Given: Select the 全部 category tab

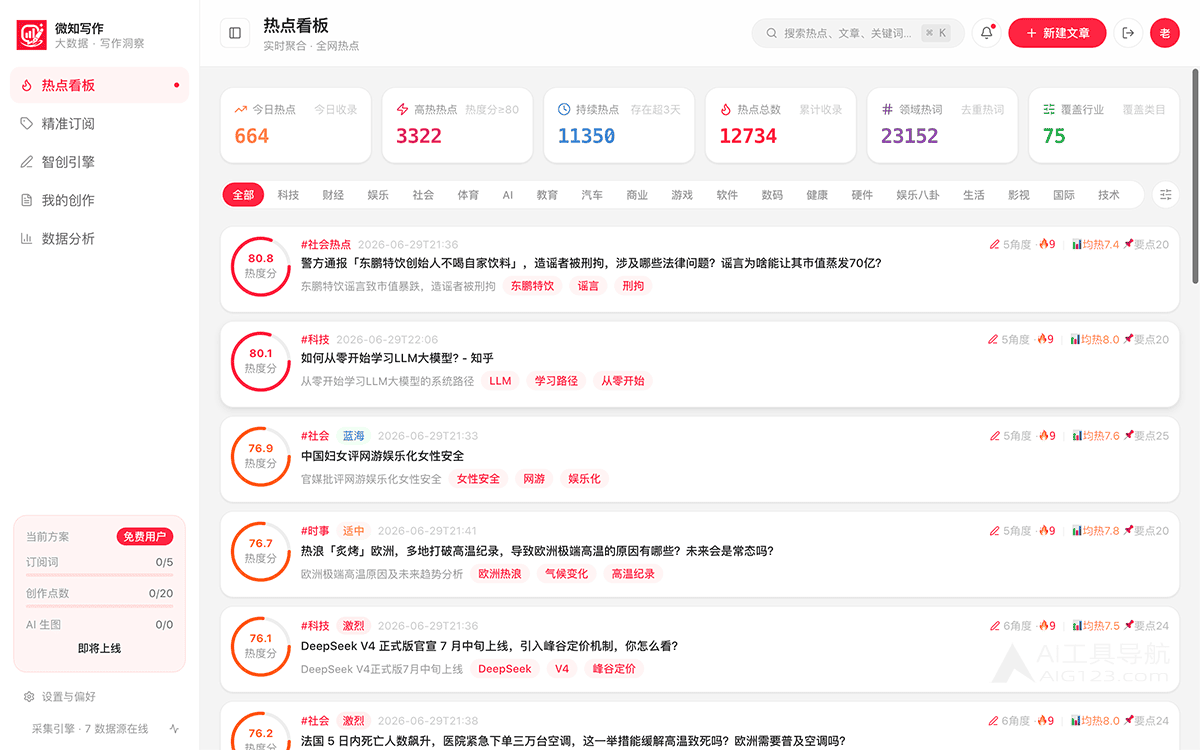Looking at the screenshot, I should [243, 195].
